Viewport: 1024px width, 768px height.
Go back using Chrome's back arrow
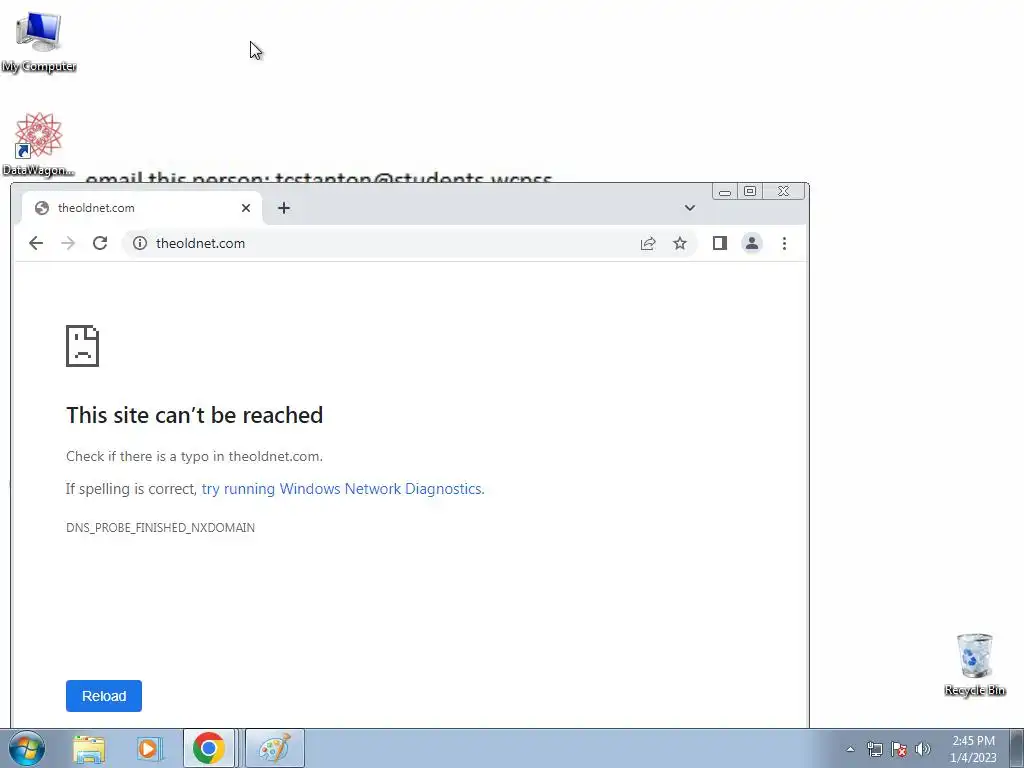36,244
